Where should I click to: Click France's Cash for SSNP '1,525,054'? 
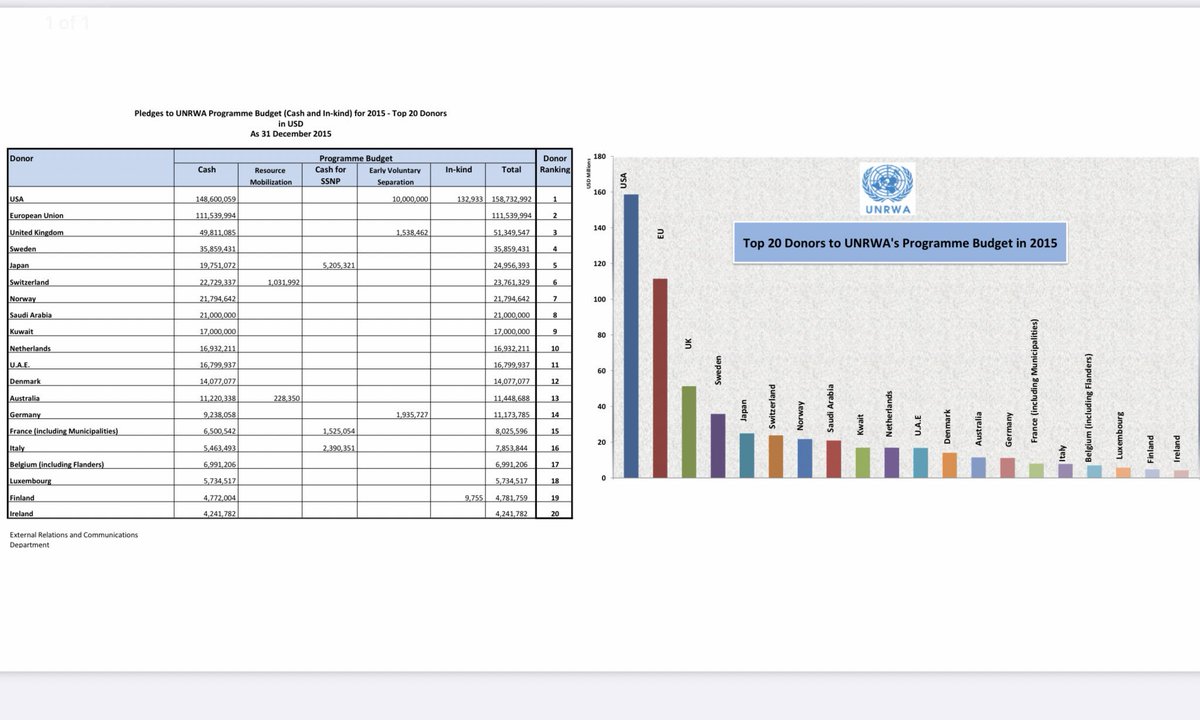[338, 431]
